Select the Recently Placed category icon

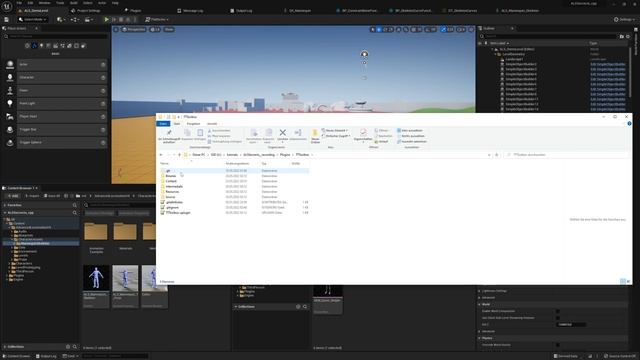(27, 46)
